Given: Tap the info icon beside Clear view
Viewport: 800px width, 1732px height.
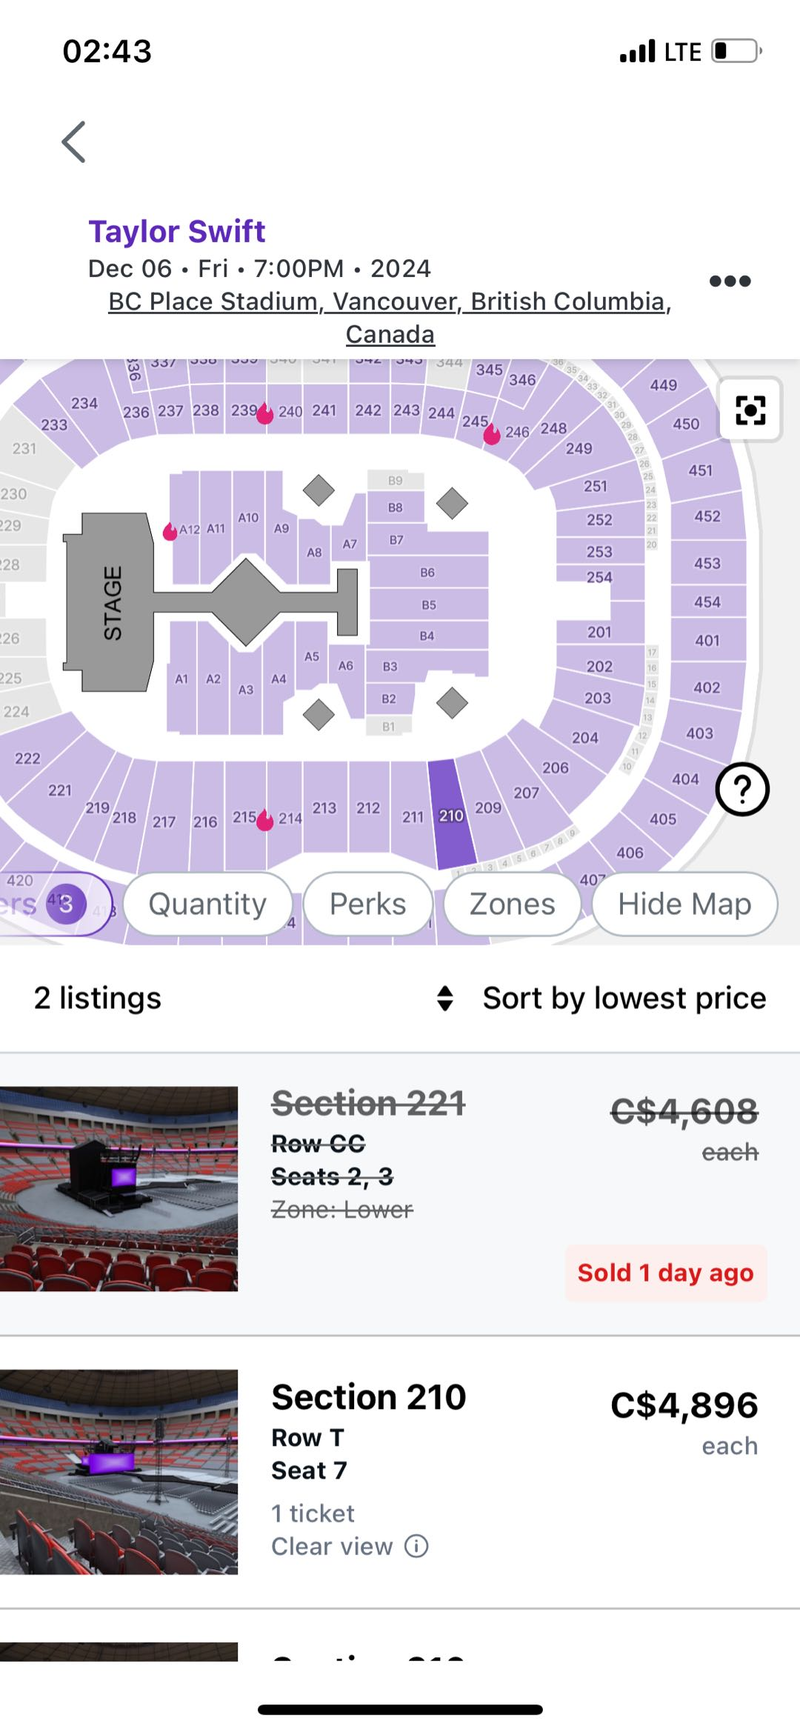Looking at the screenshot, I should (x=416, y=1546).
